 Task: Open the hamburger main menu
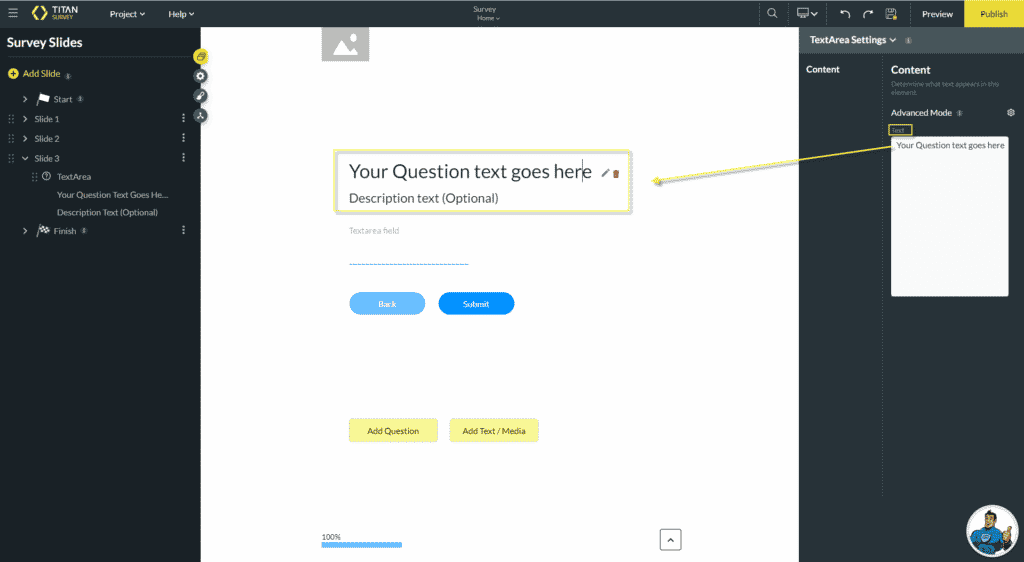click(13, 13)
